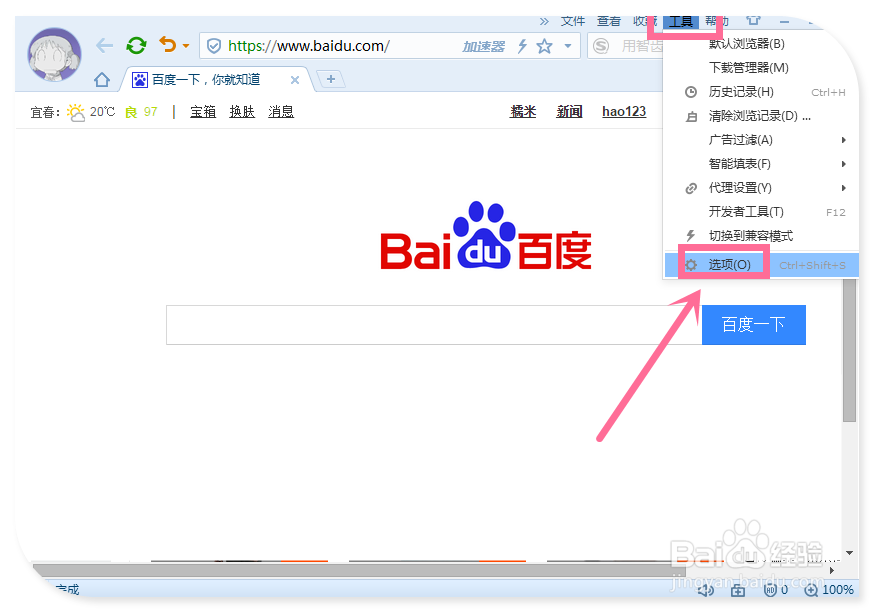Click the 20℃ temperature text
The width and height of the screenshot is (874, 612).
(x=103, y=112)
